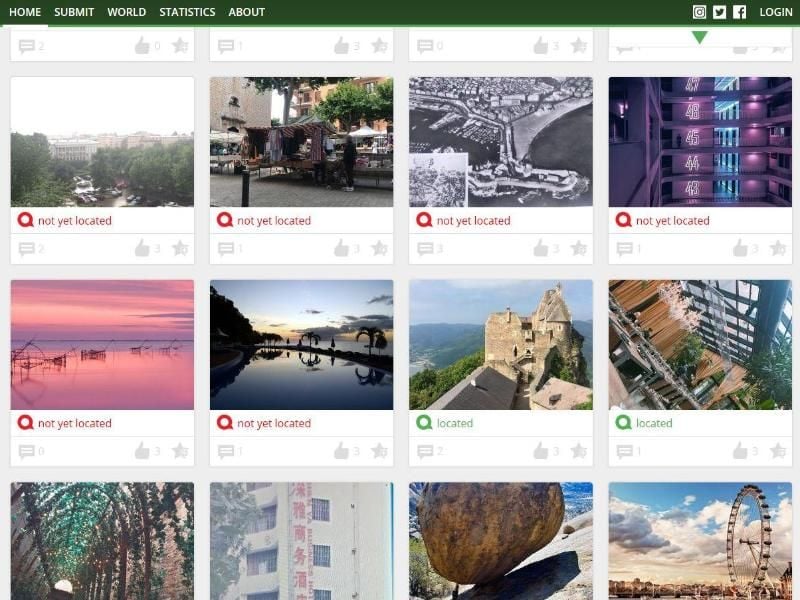
Task: Open the Facebook icon in header
Action: coord(739,12)
